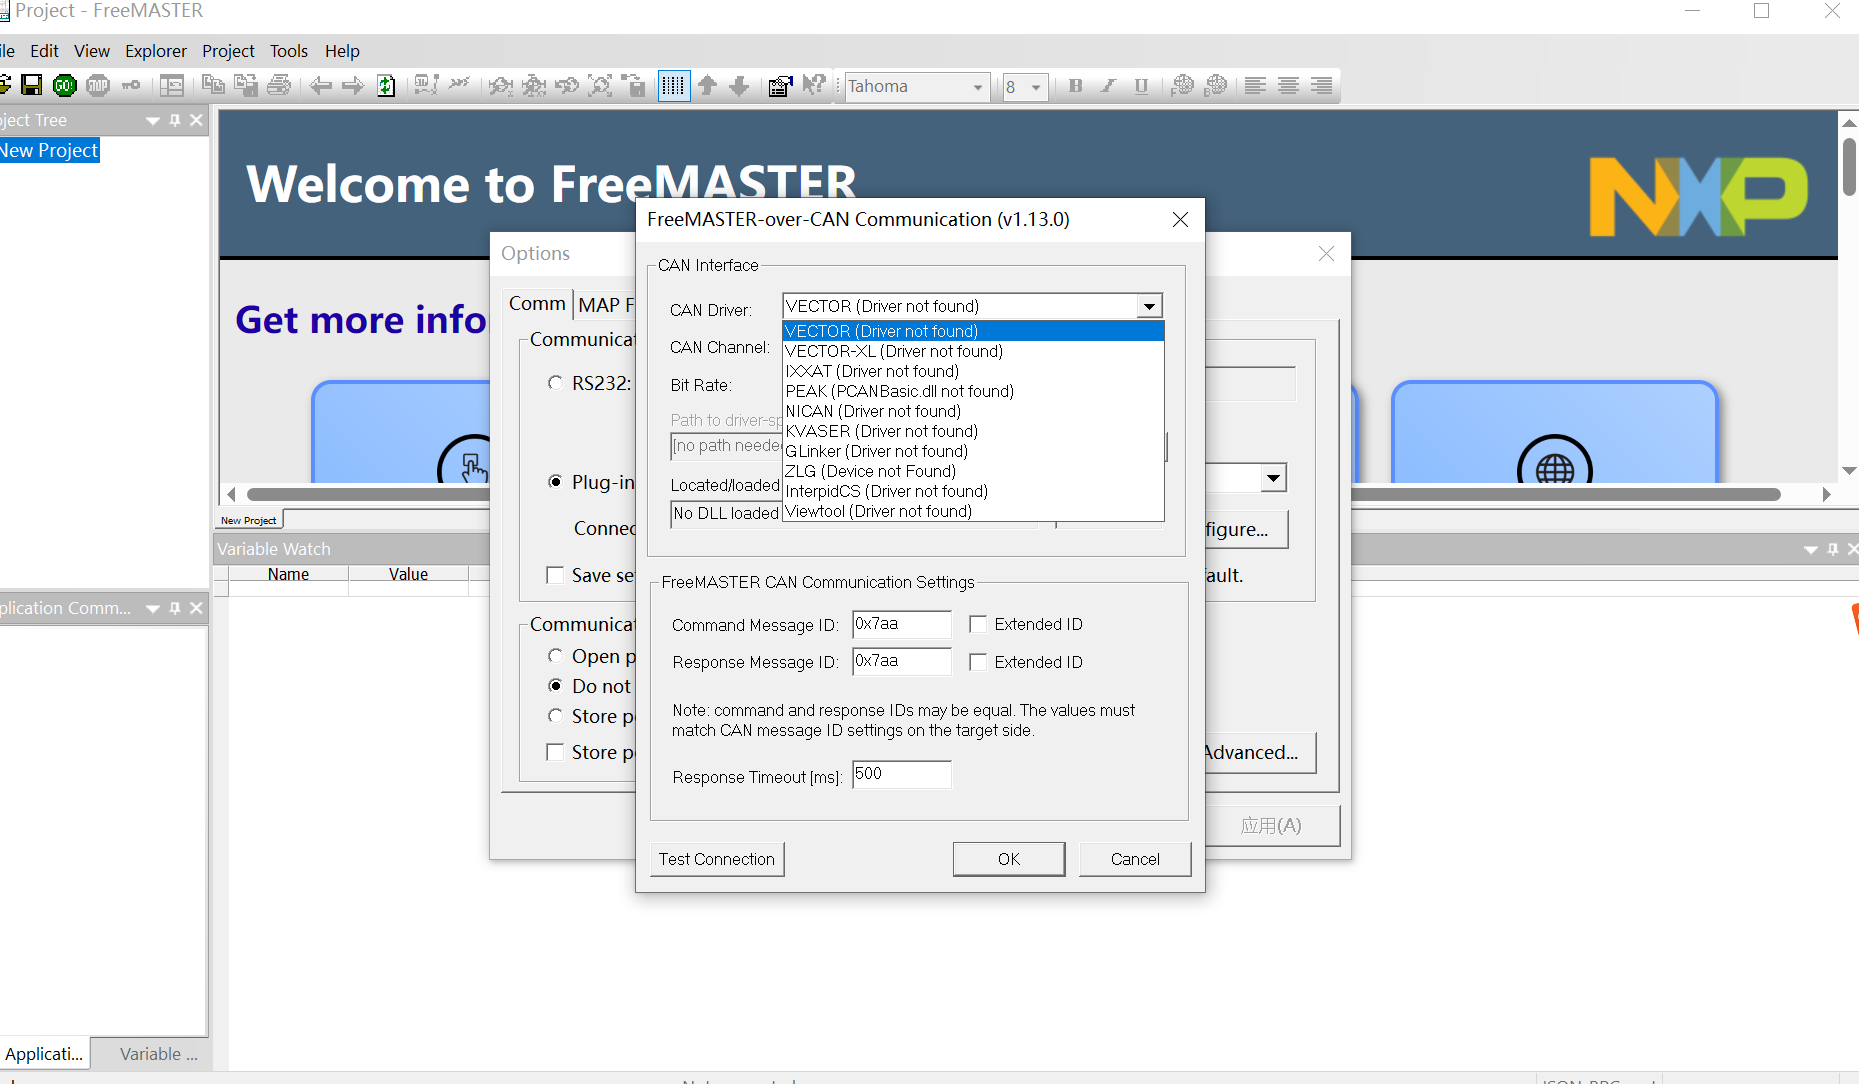Apply bold formatting from the toolbar
Screen dimensions: 1859x1084
(1075, 86)
